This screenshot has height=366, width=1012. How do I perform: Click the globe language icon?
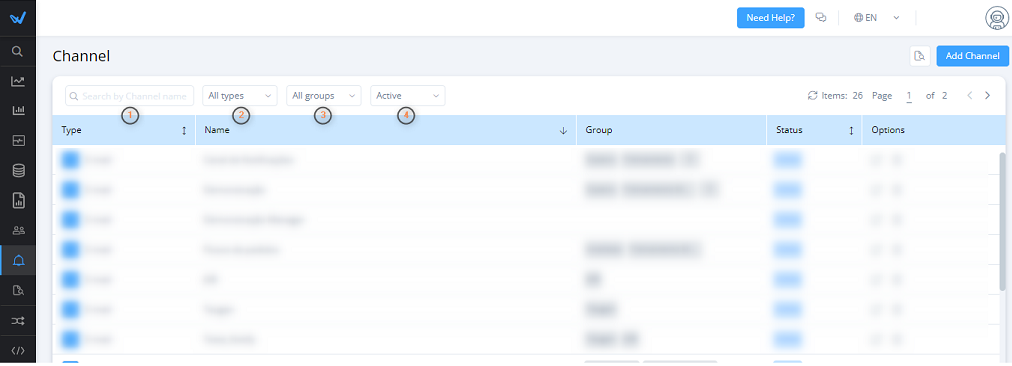coord(858,18)
